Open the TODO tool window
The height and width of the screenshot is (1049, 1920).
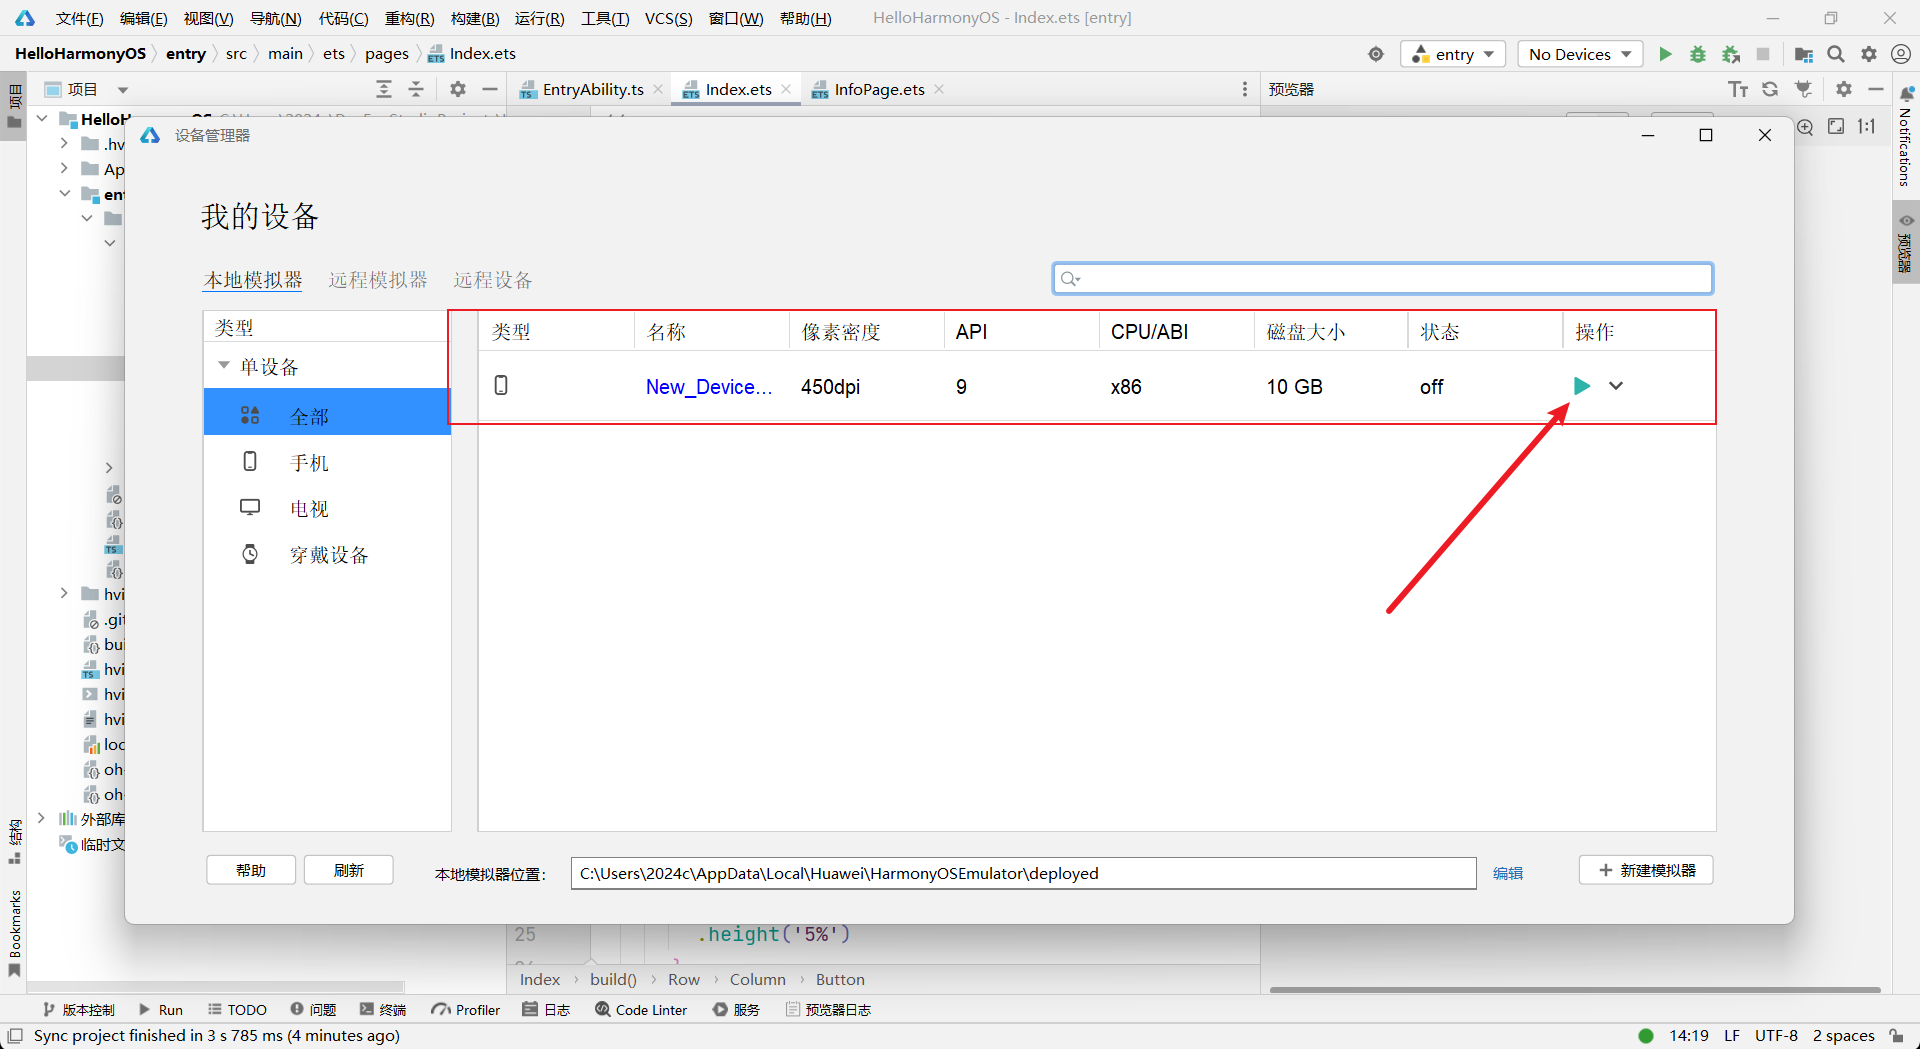coord(237,1010)
